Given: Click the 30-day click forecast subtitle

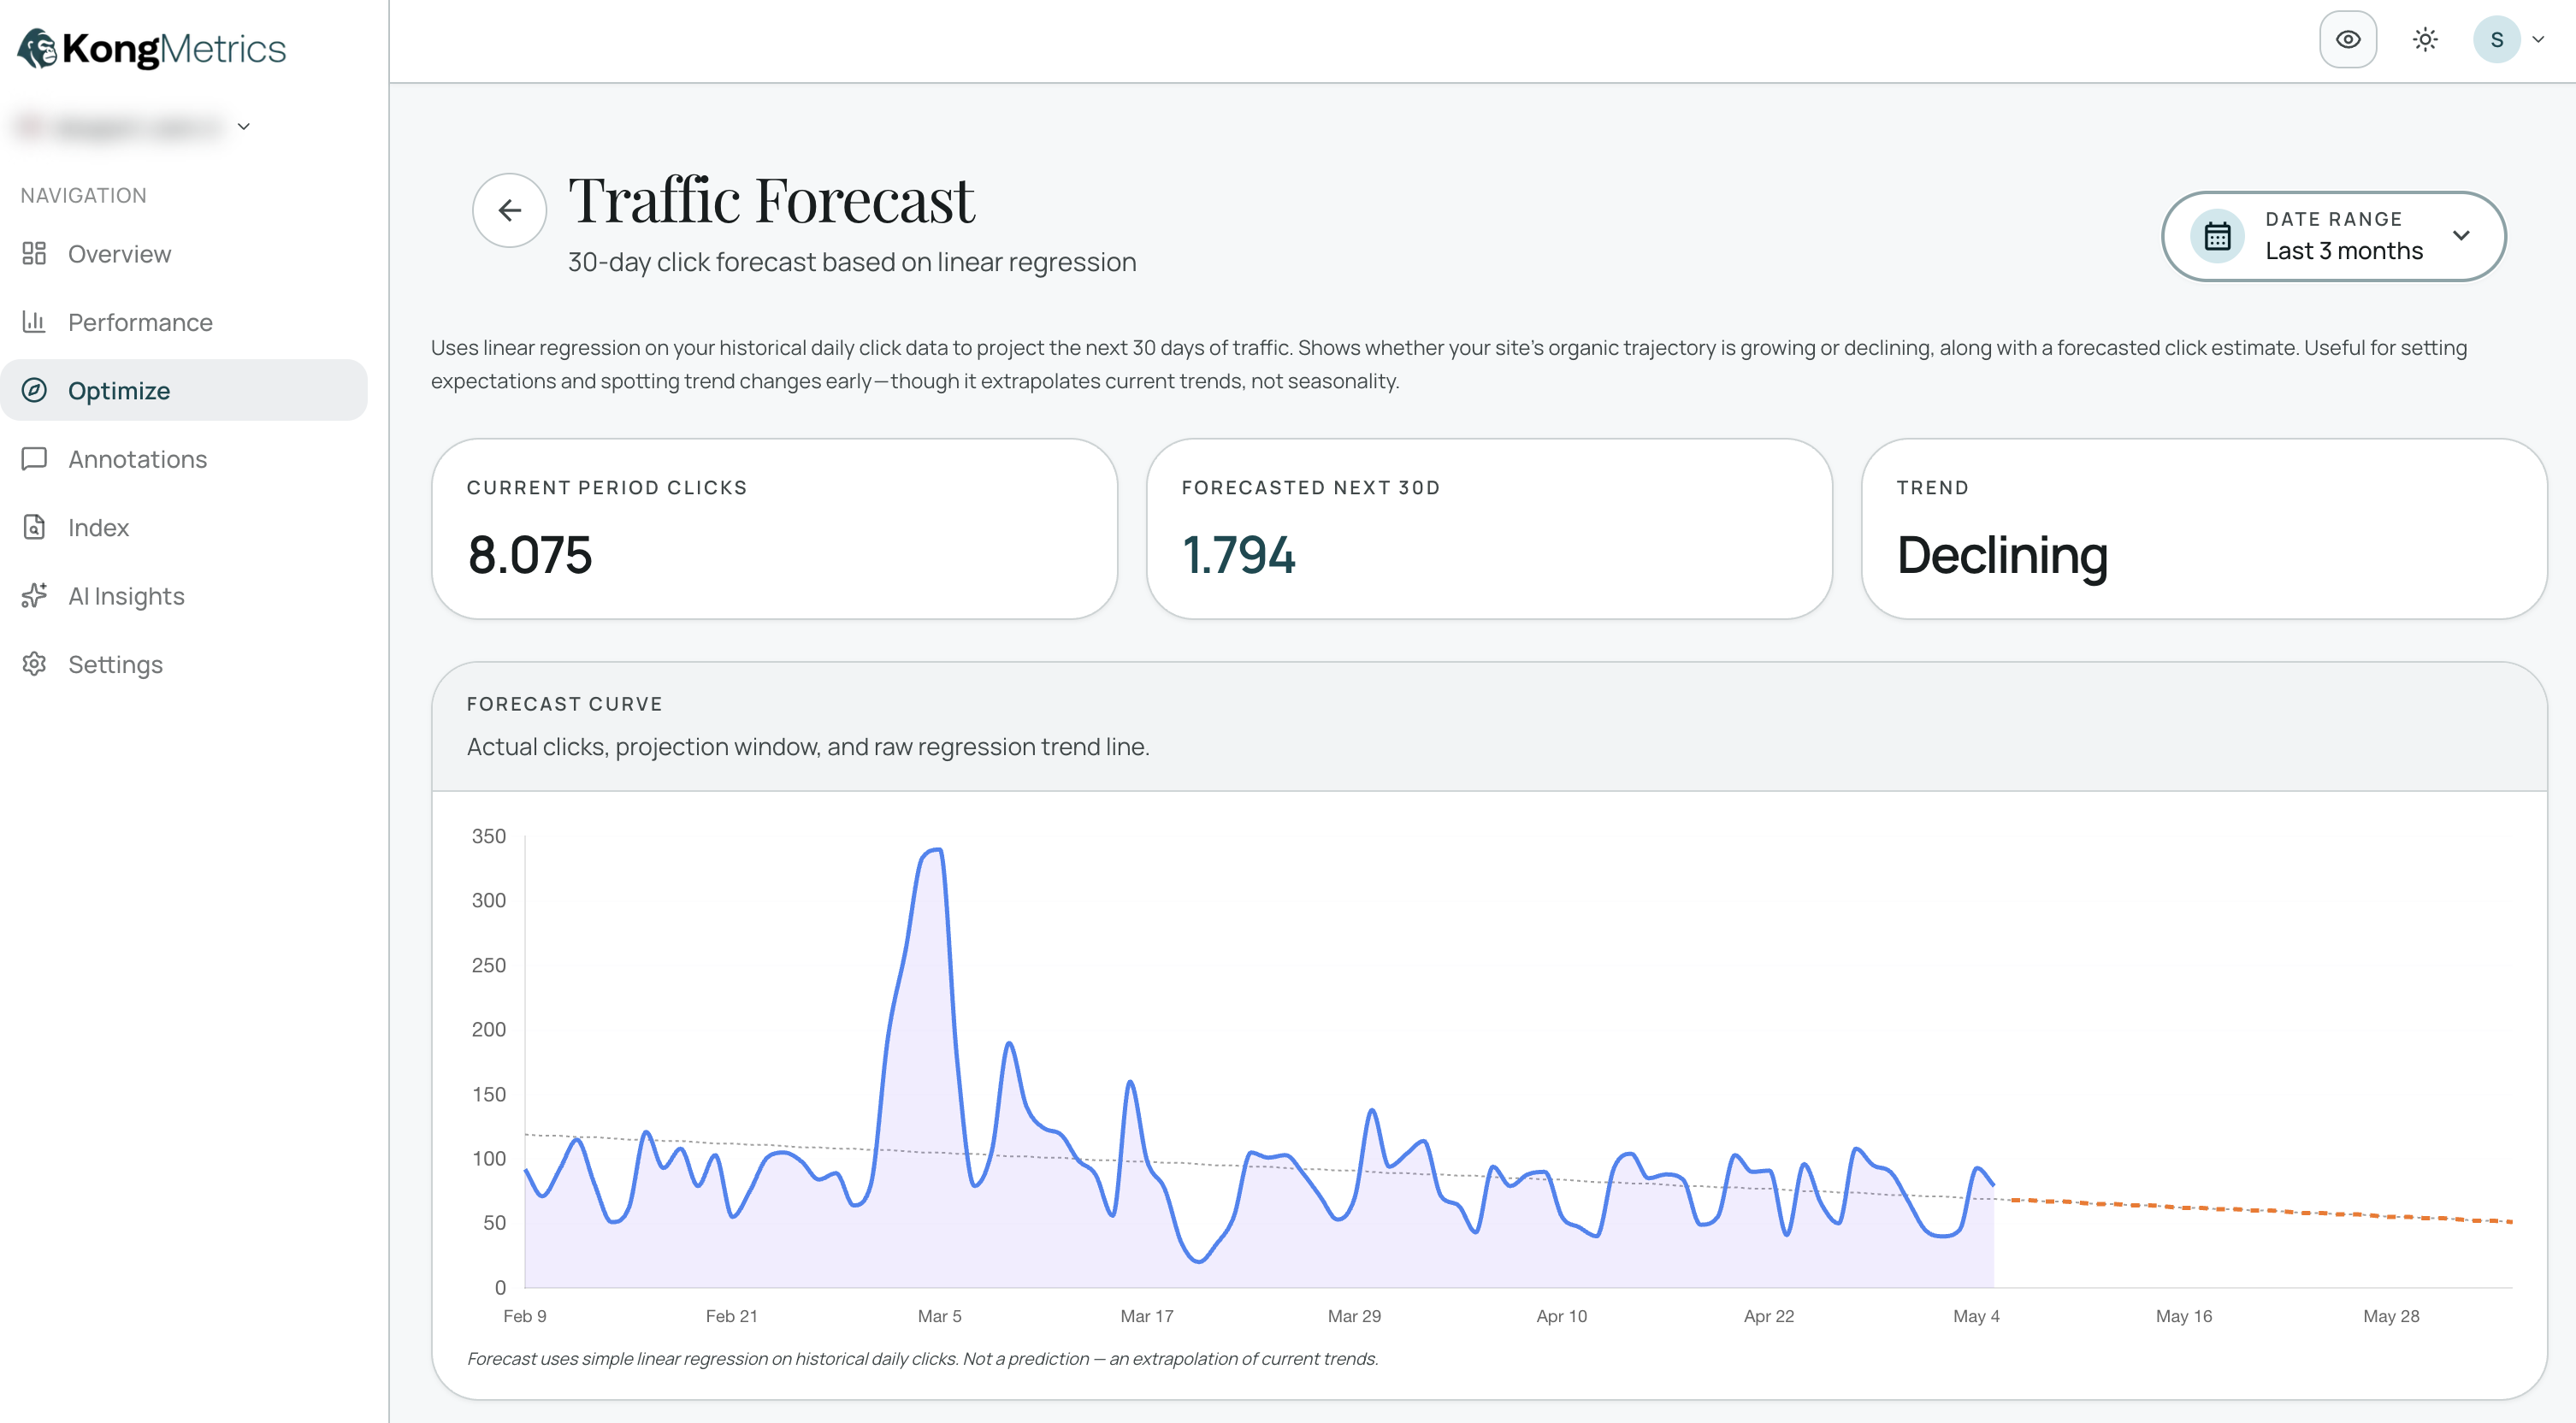Looking at the screenshot, I should (852, 262).
